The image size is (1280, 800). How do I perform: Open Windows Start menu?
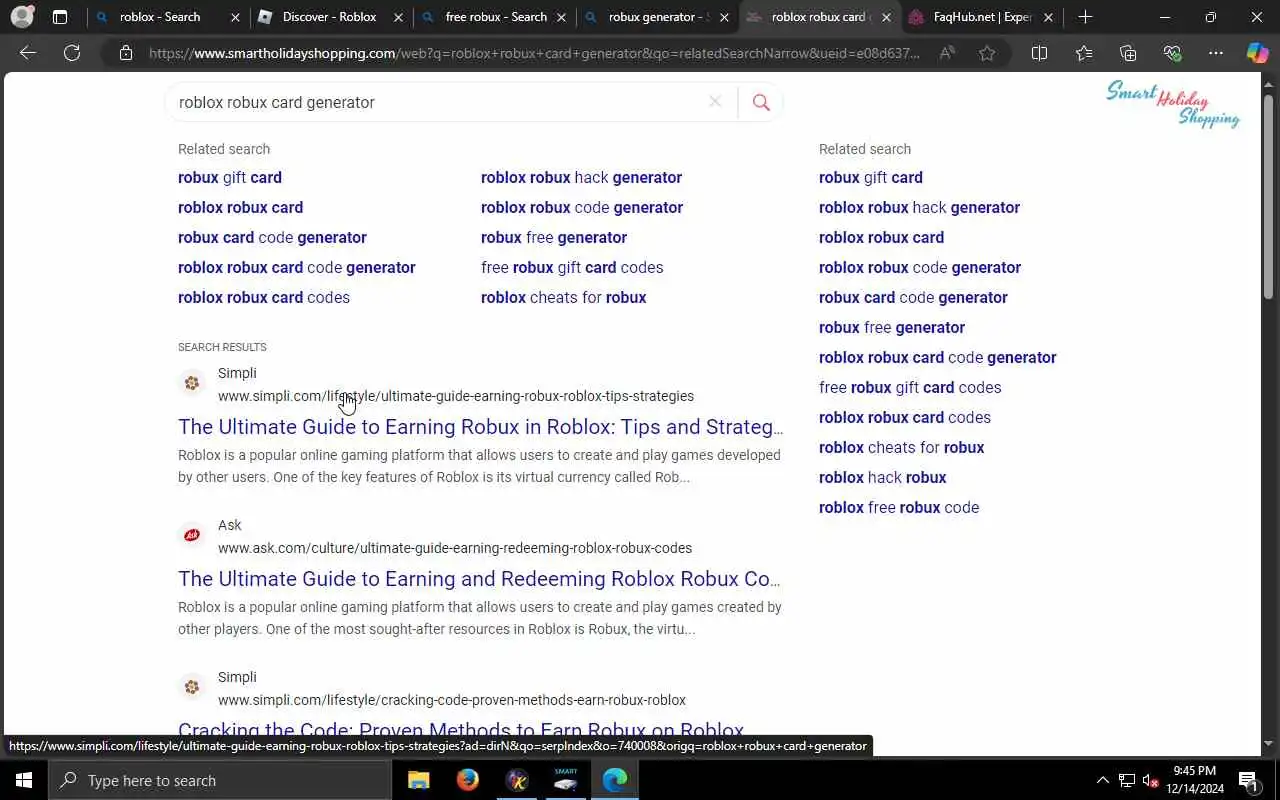pyautogui.click(x=24, y=780)
